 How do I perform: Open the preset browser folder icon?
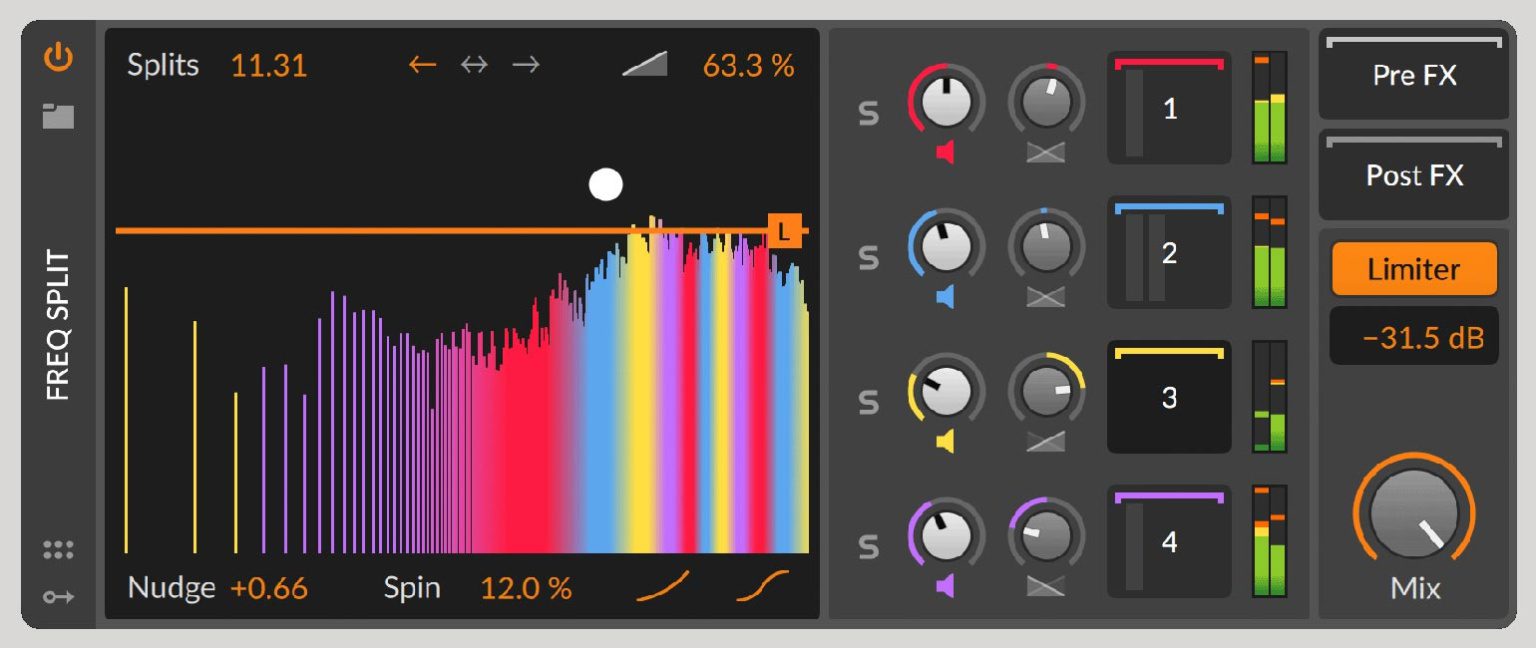(x=58, y=117)
